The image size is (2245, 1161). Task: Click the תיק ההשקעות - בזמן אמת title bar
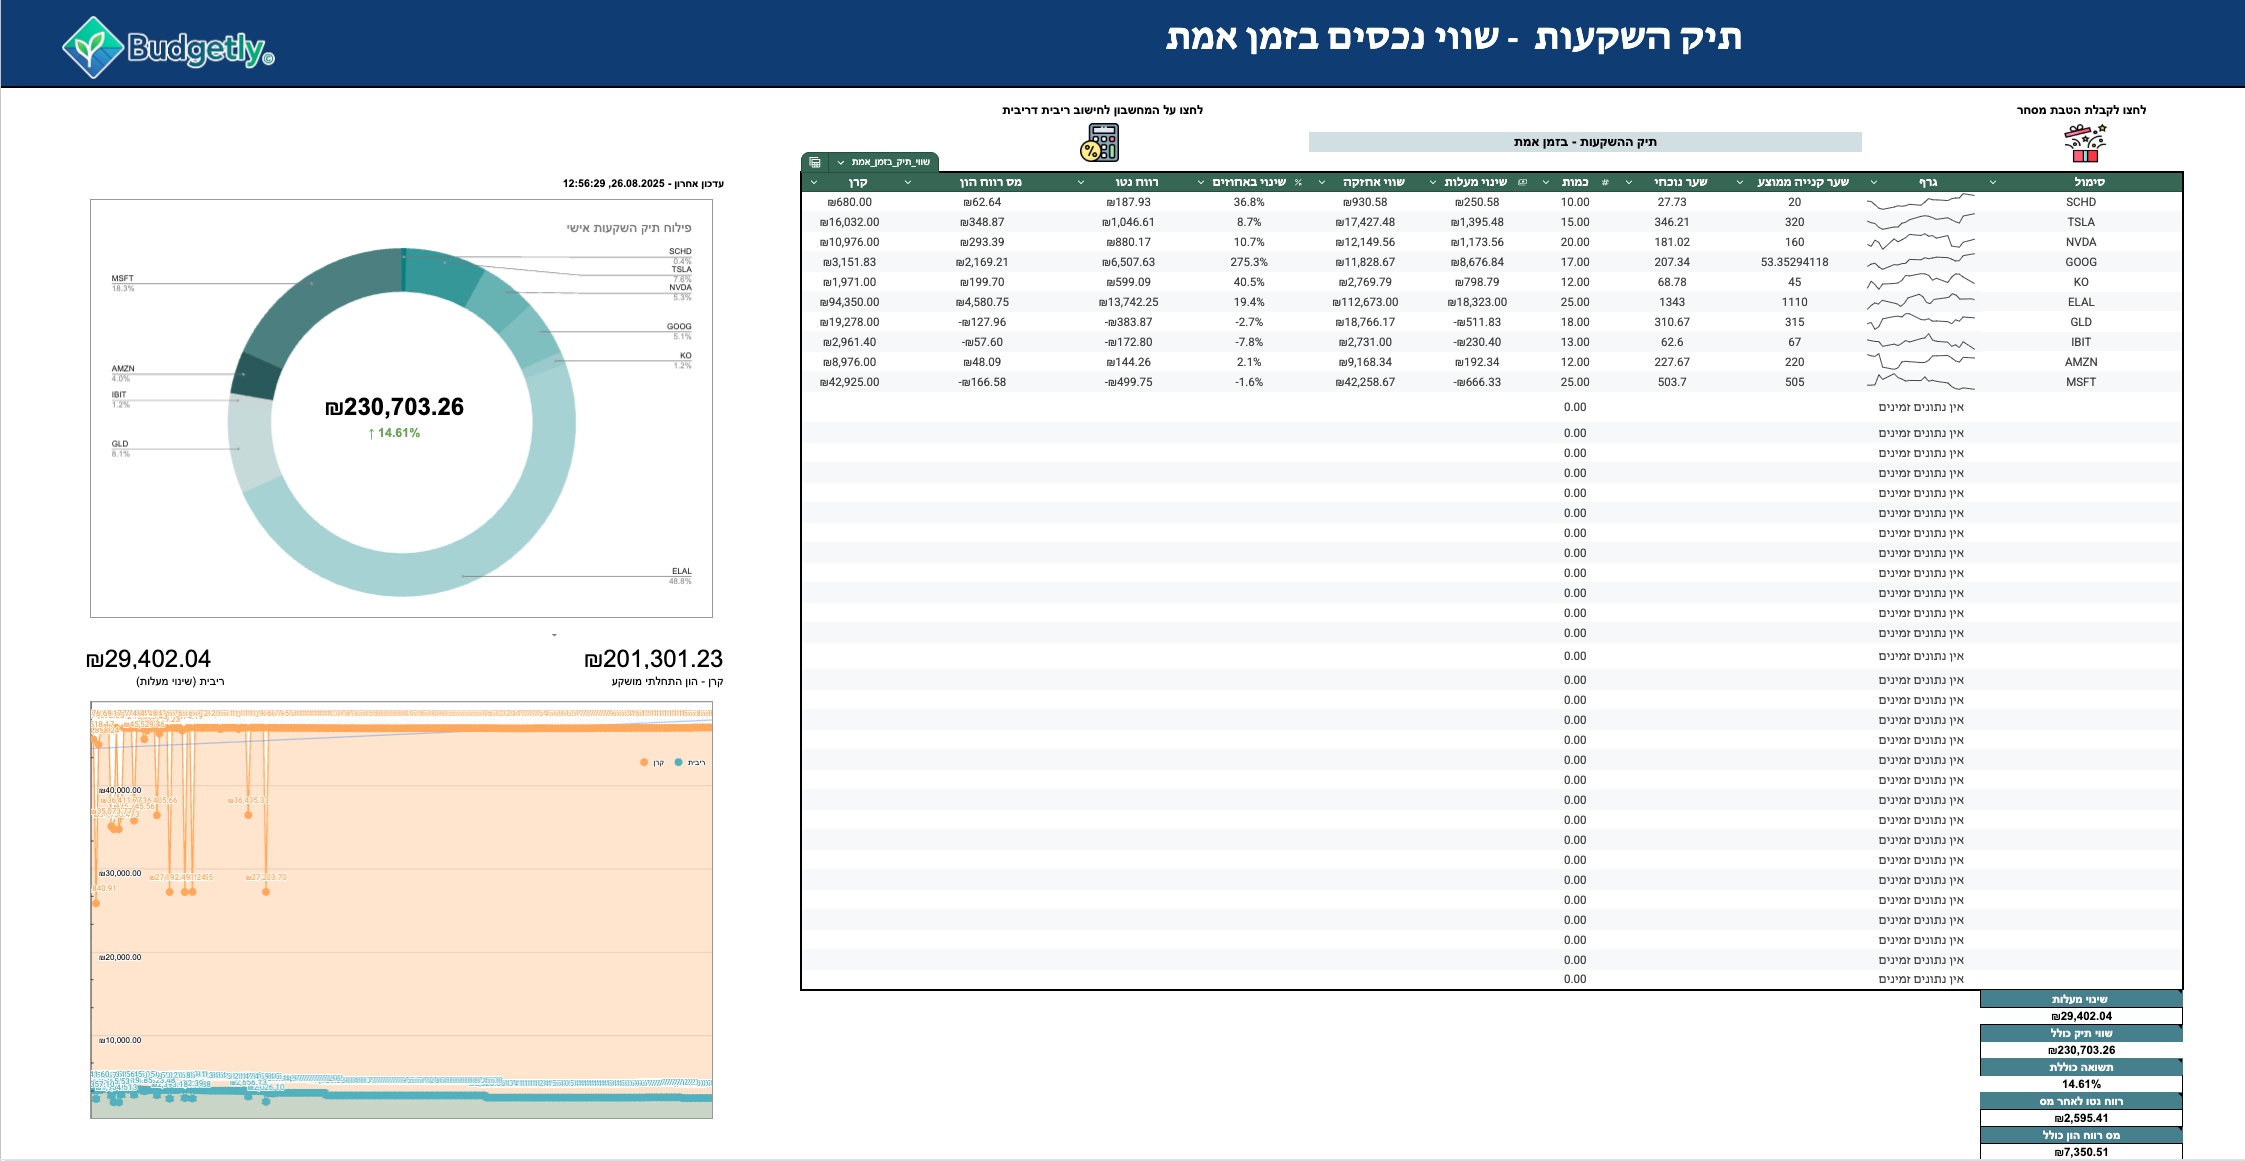coord(1585,142)
